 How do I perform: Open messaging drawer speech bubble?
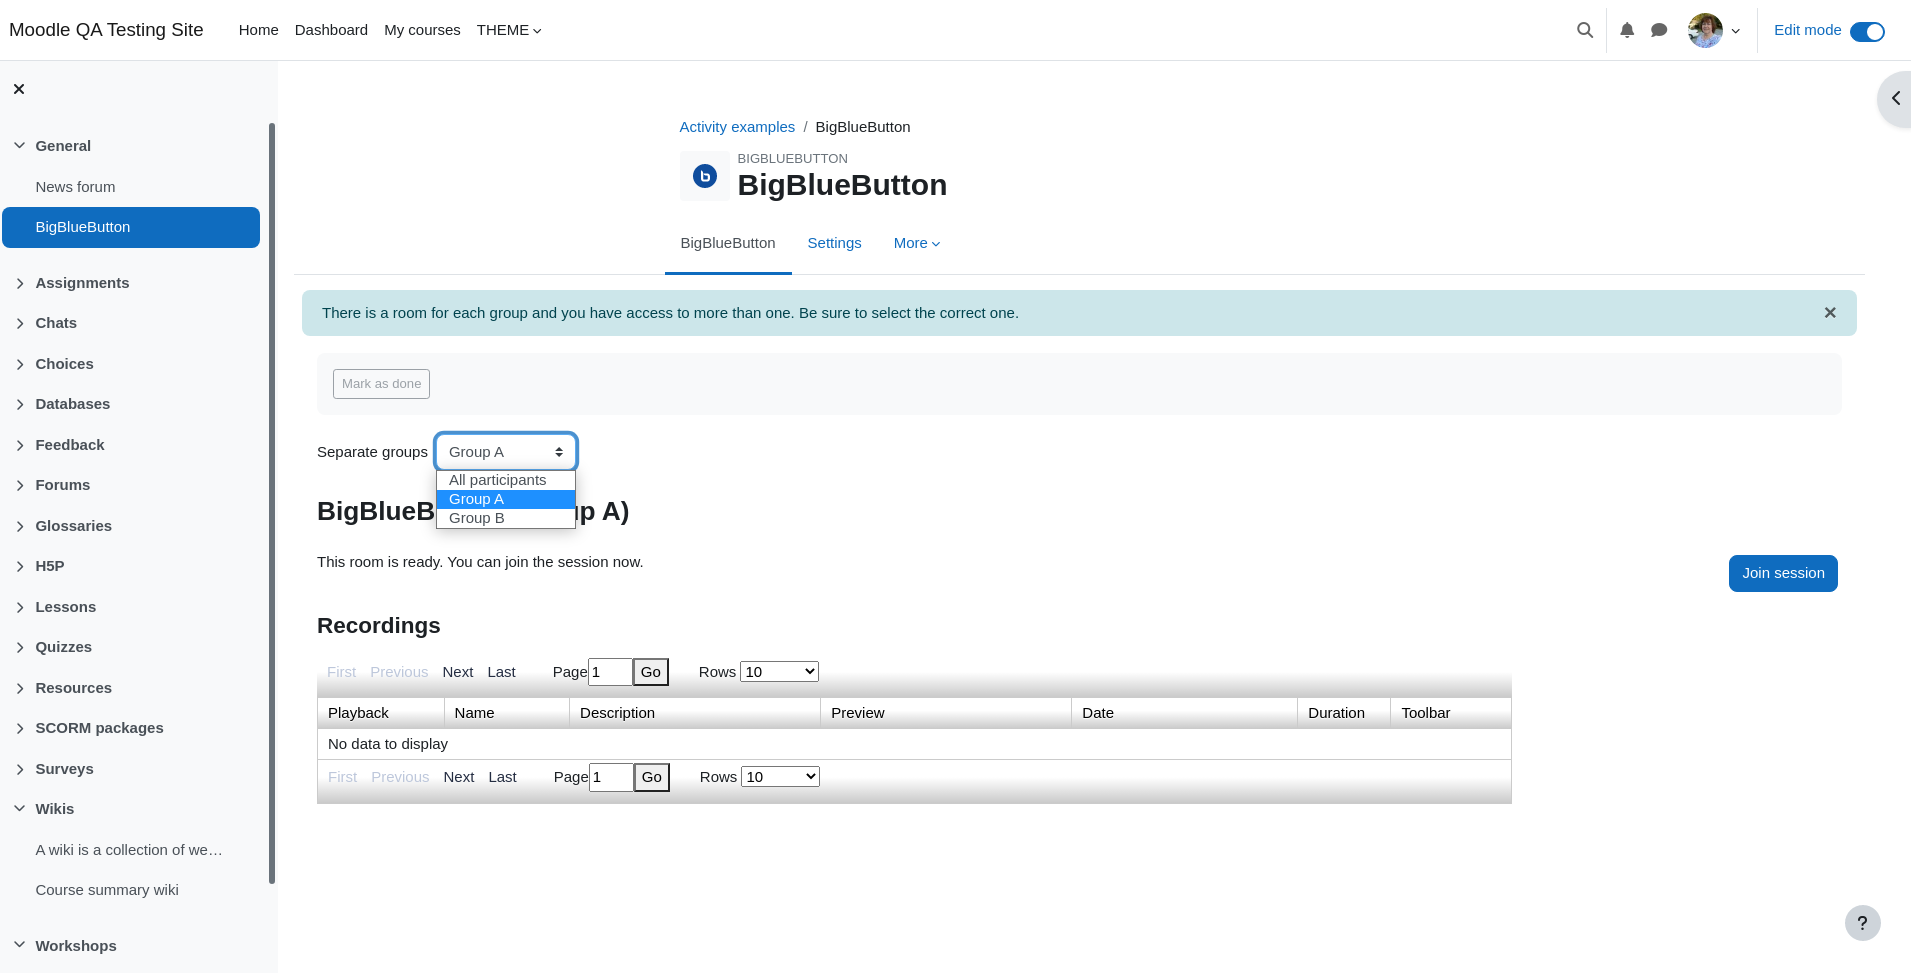pos(1659,30)
